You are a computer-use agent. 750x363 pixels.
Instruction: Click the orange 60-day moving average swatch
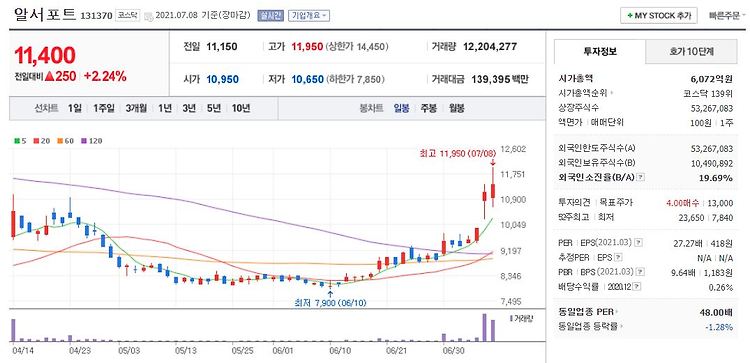point(60,141)
